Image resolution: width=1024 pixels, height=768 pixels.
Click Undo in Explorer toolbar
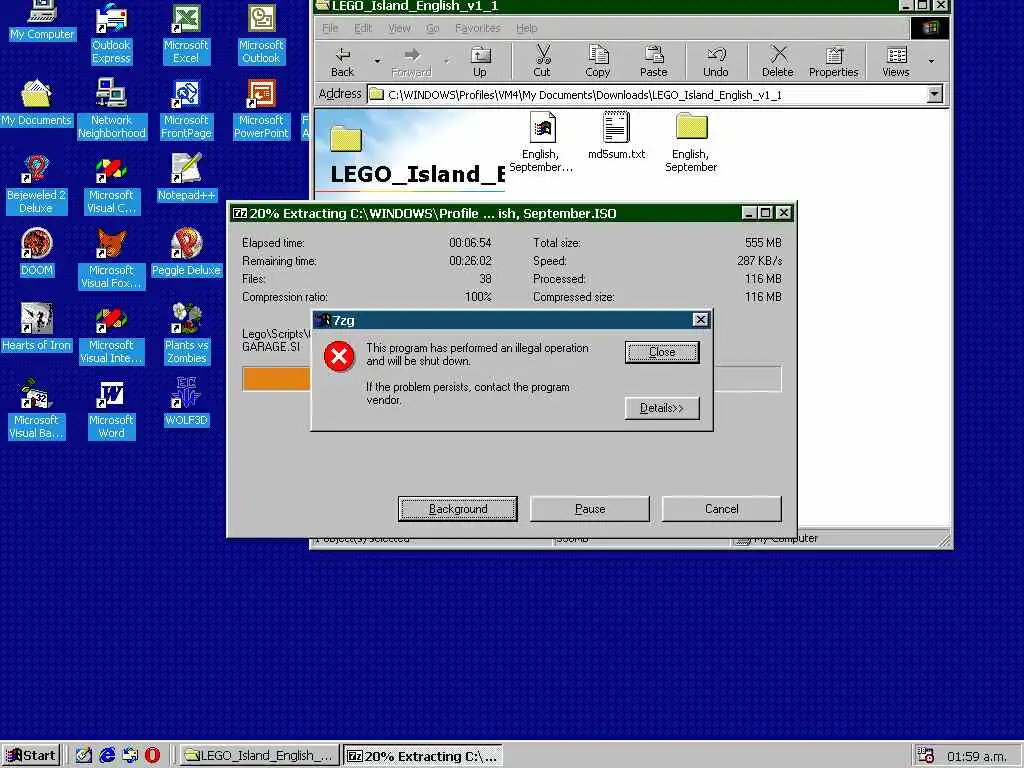(716, 61)
